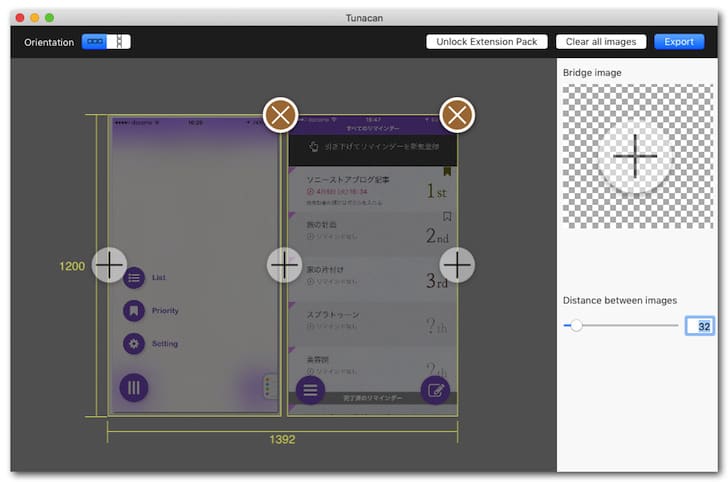
Task: Click the distance value field showing 32
Action: tap(700, 326)
